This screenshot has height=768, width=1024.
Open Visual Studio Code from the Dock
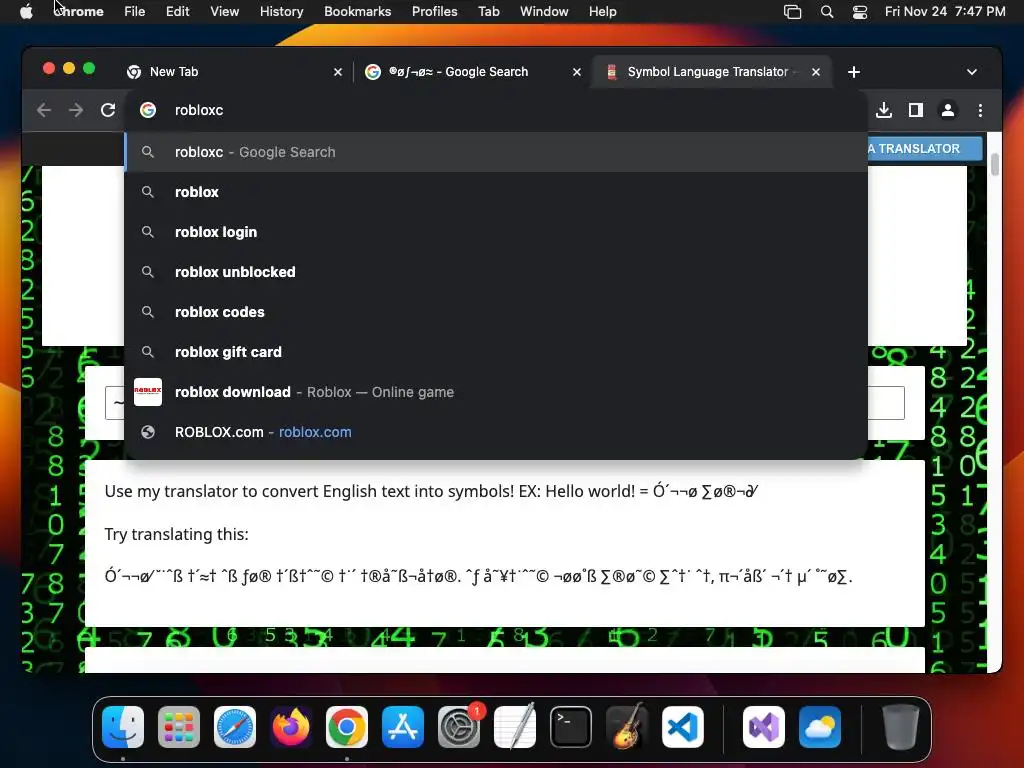click(683, 727)
